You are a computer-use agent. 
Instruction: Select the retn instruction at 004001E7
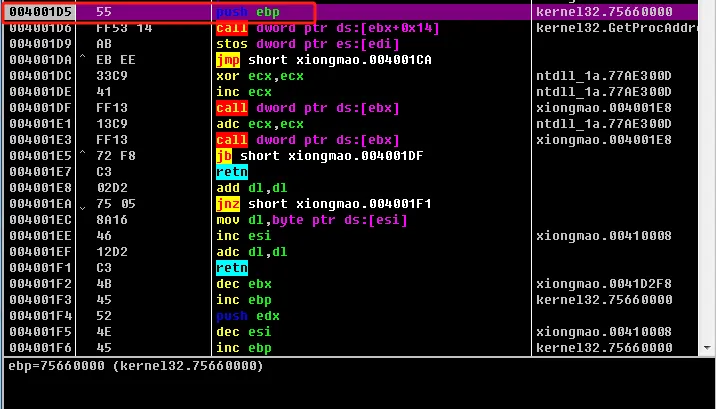[232, 172]
